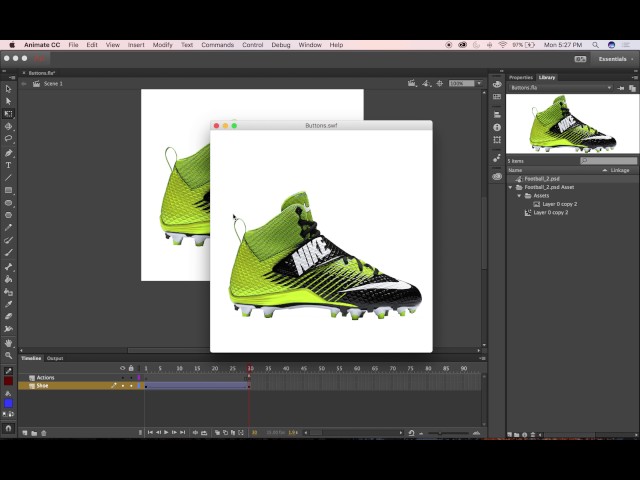Open the Timeline panel options menu
This screenshot has width=640, height=480.
click(x=482, y=358)
